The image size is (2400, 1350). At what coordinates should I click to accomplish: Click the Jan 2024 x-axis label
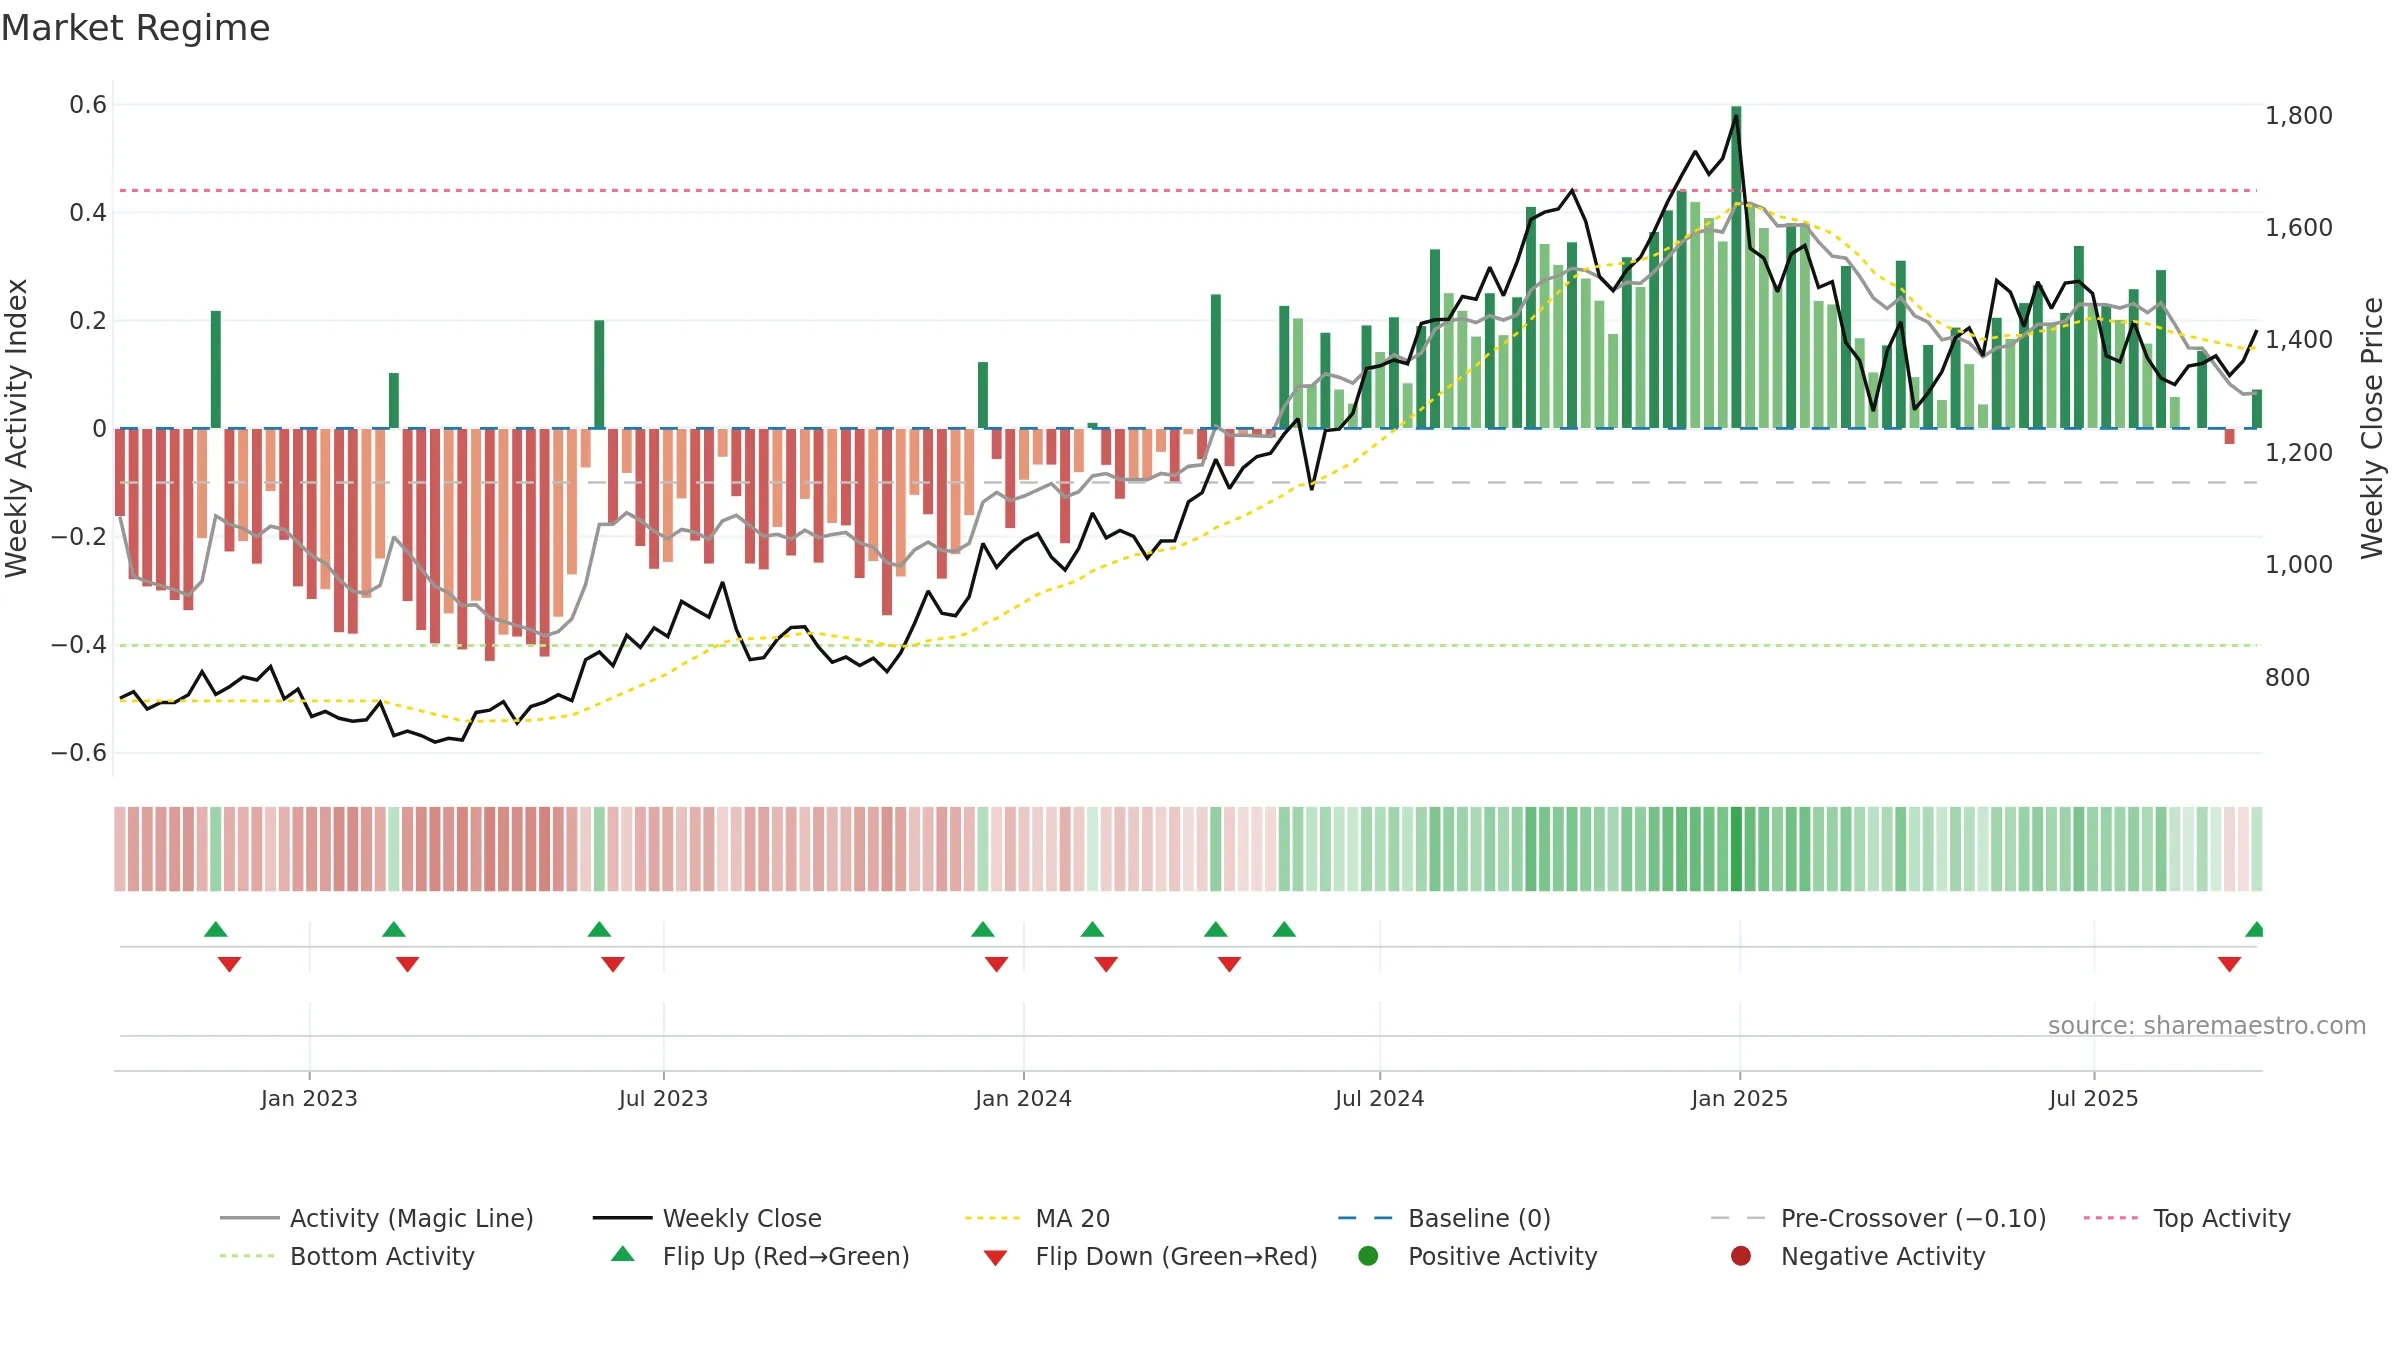point(1023,1098)
